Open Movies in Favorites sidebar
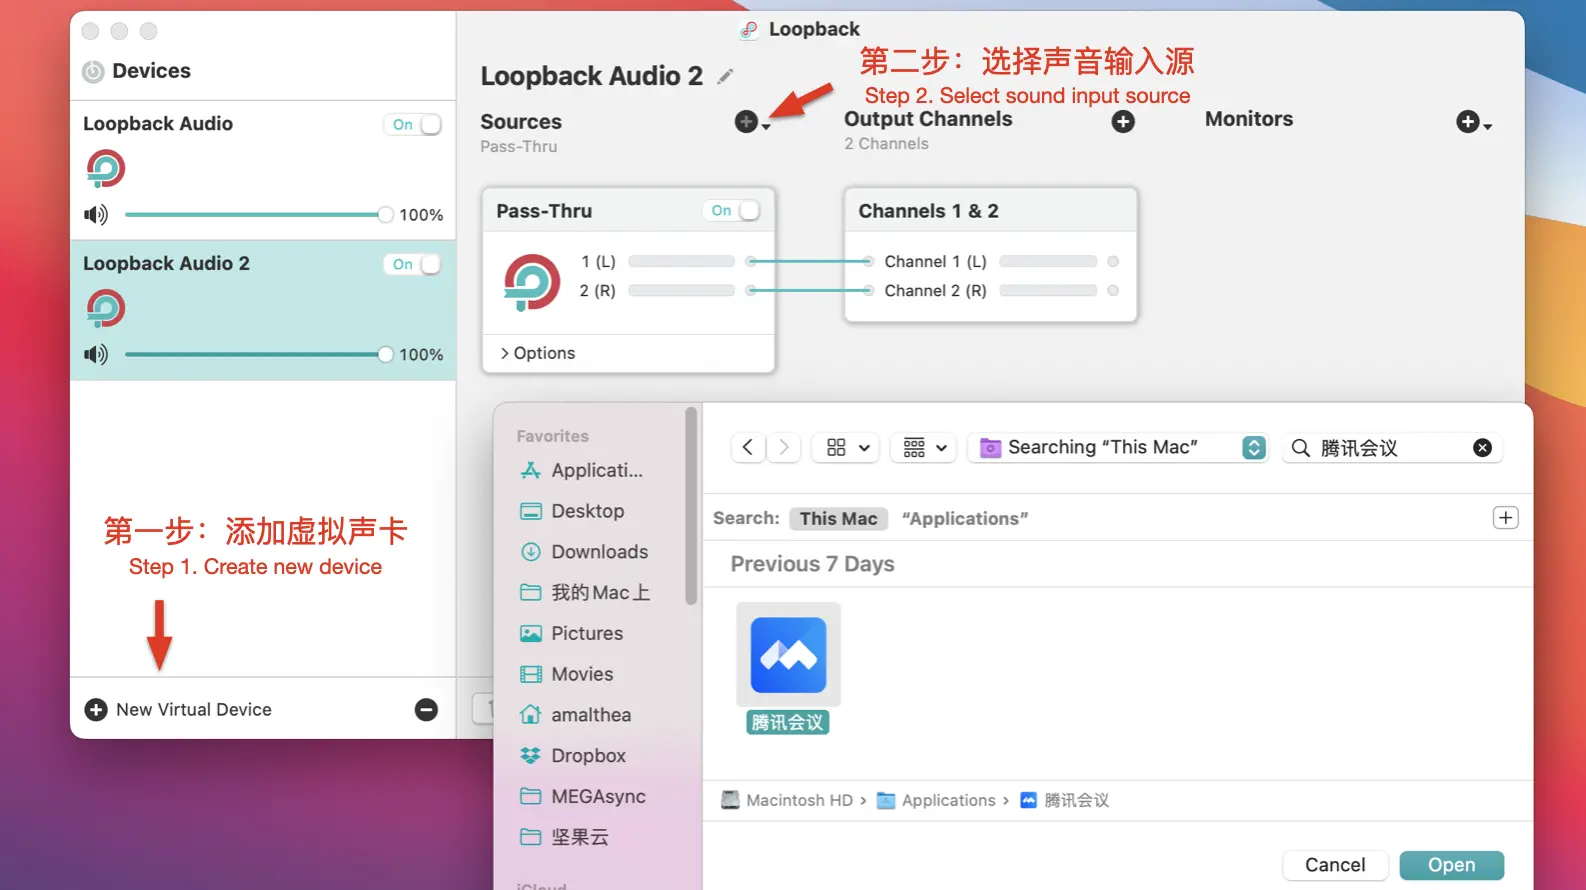1586x890 pixels. click(x=566, y=674)
